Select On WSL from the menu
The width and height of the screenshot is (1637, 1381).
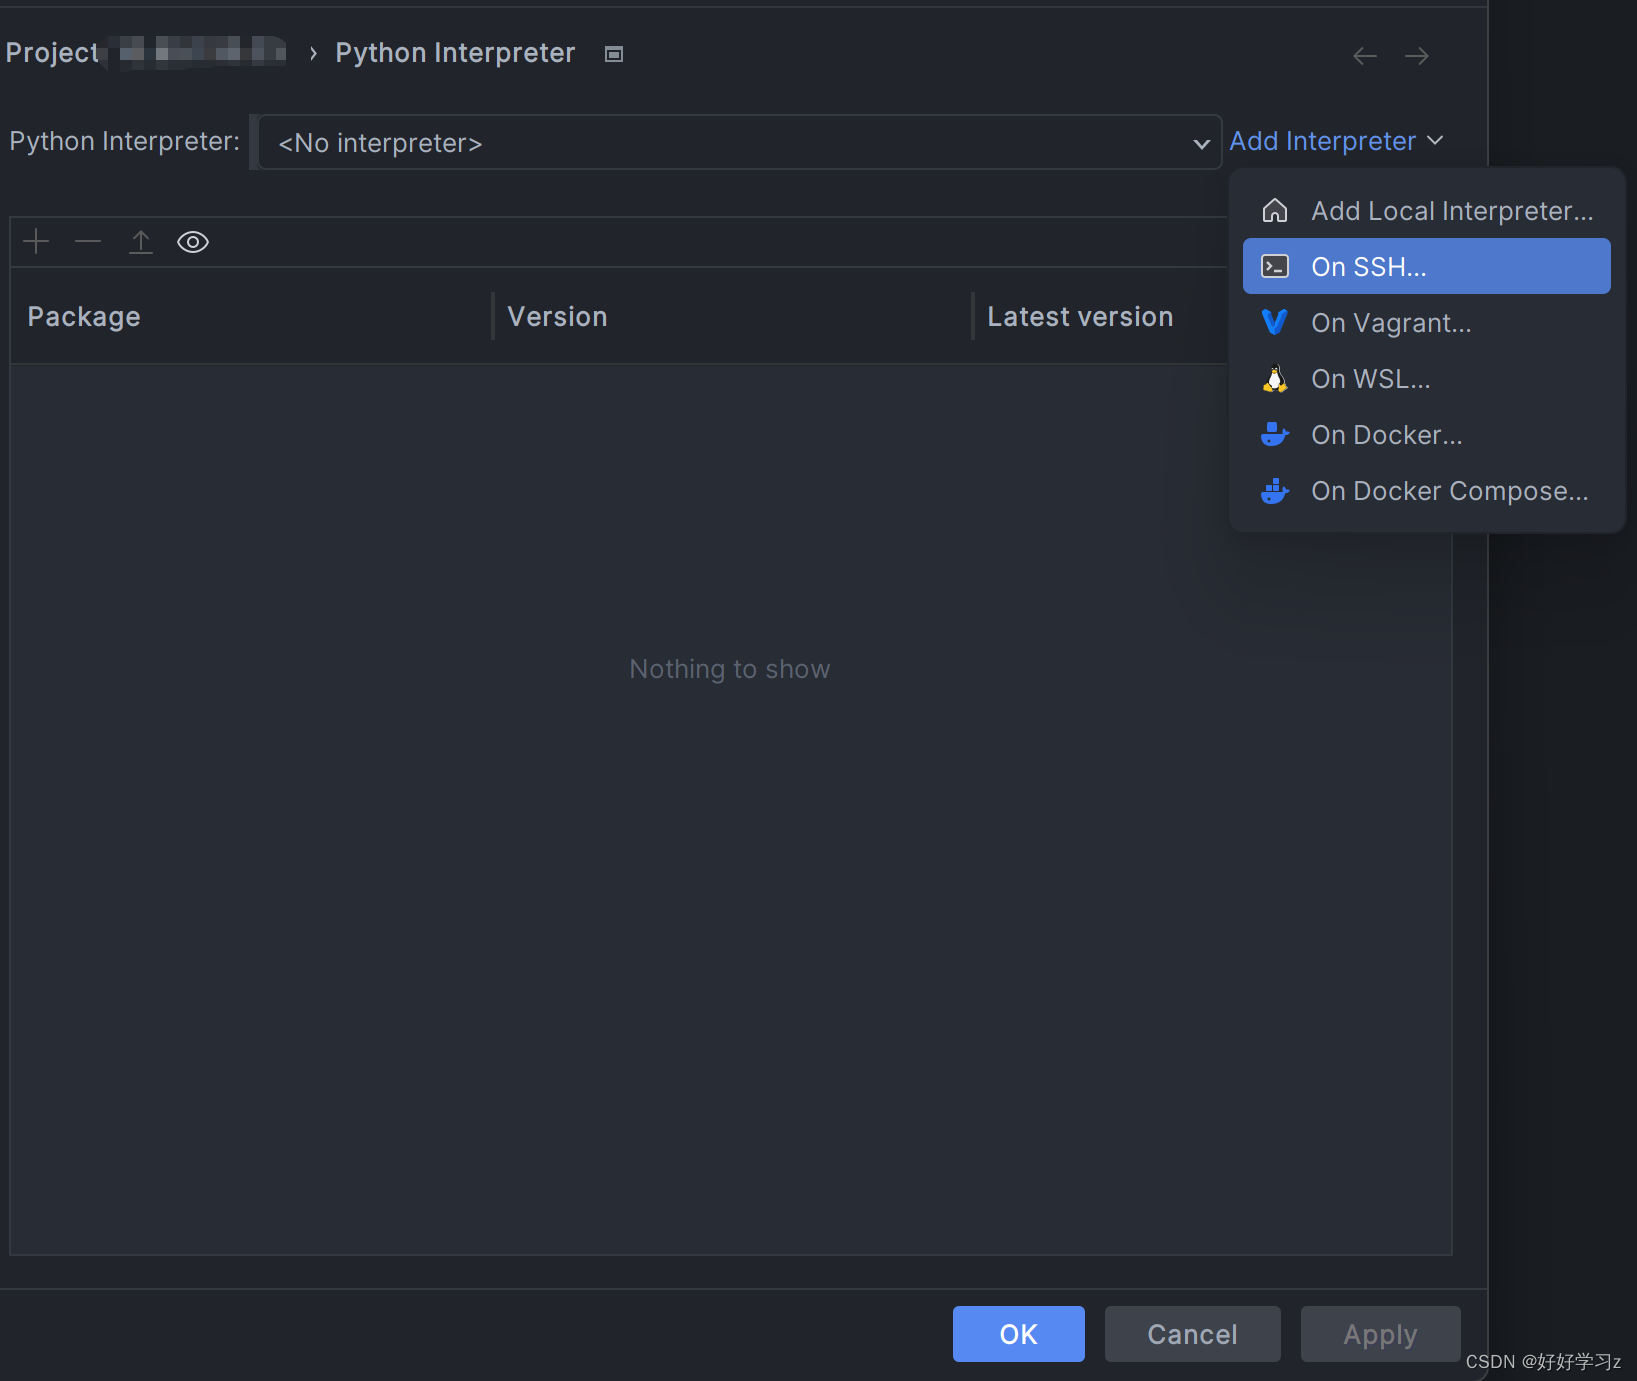click(x=1370, y=378)
